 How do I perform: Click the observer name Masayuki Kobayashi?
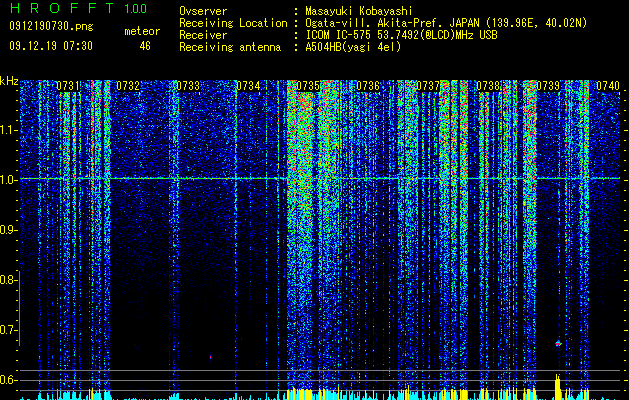[x=359, y=11]
